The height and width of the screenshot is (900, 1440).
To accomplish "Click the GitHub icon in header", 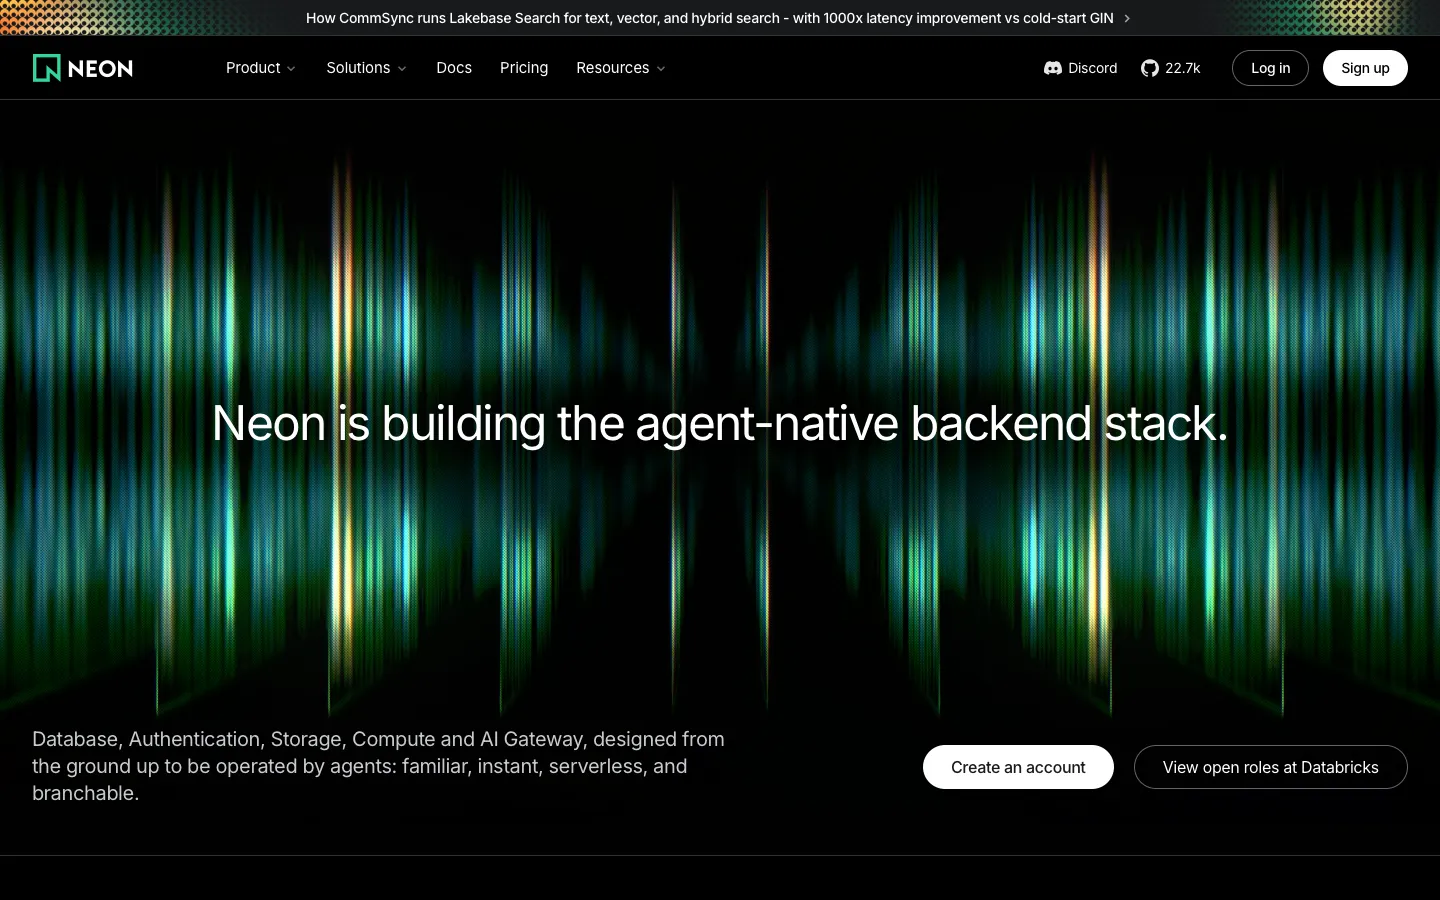I will pos(1150,68).
